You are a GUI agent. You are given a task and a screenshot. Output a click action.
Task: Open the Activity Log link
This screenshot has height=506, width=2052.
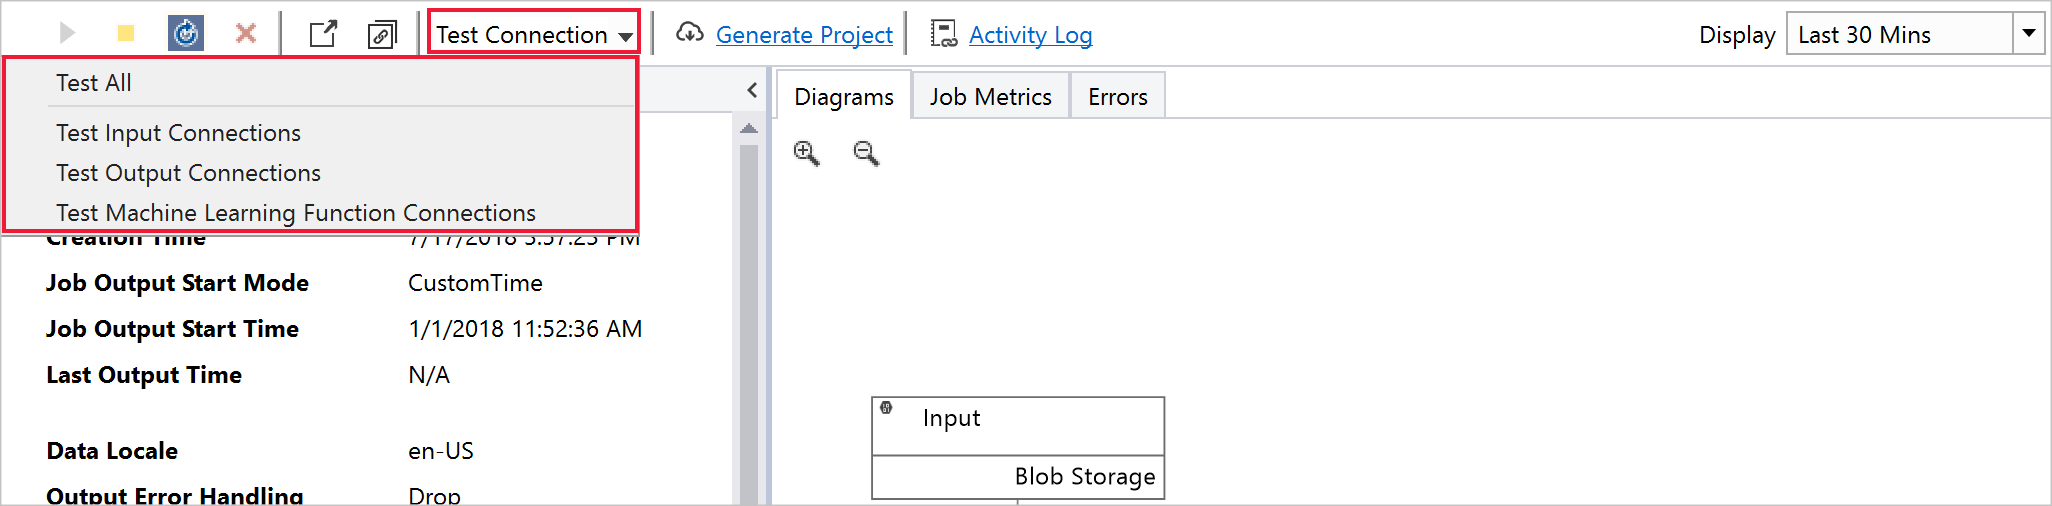1030,35
